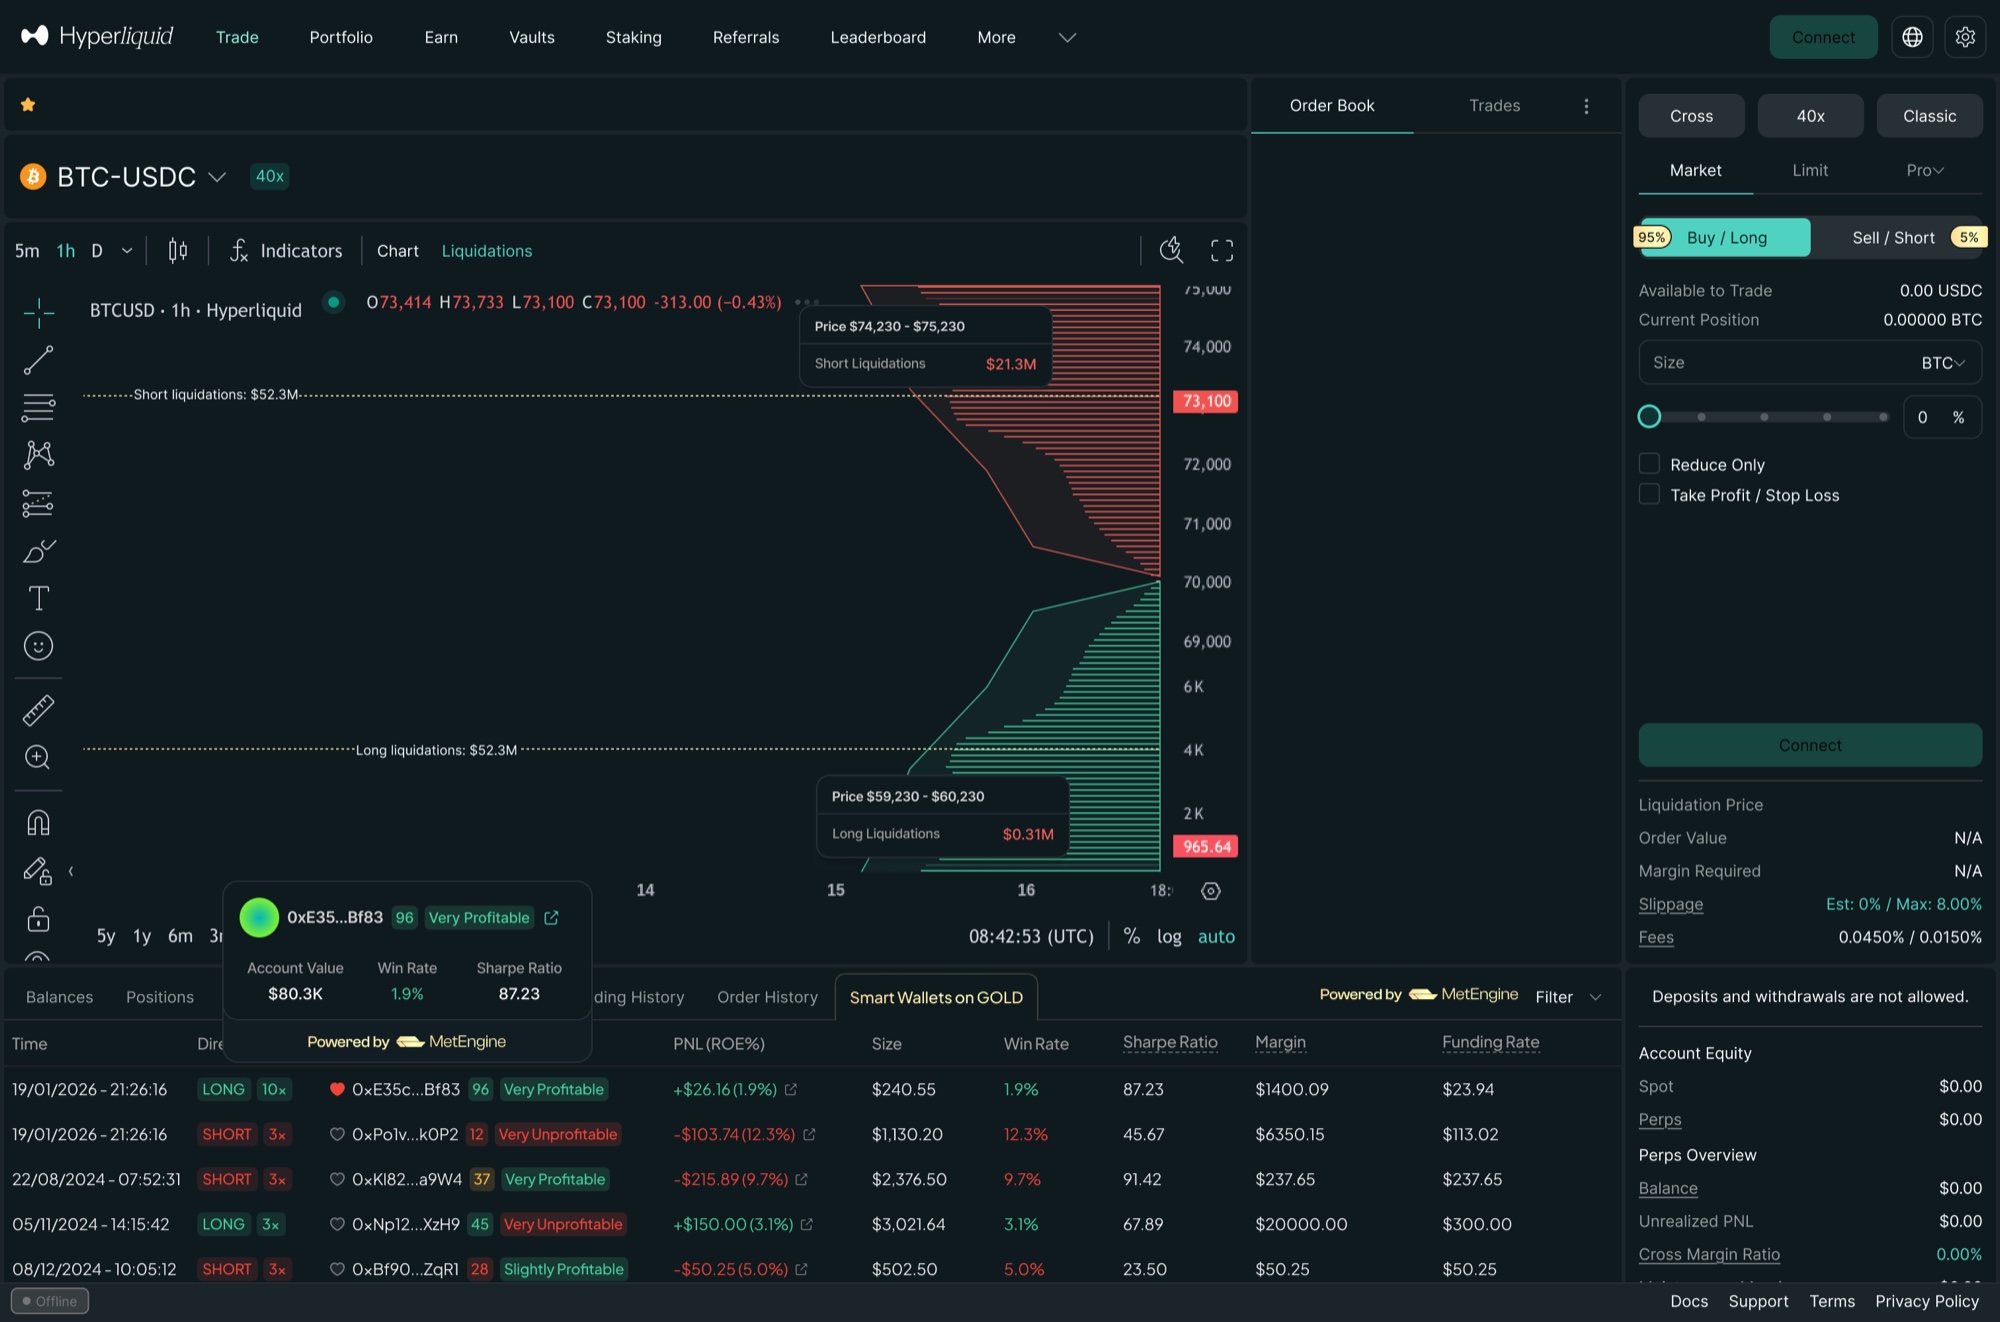Open the Fibonacci retracement tools
Viewport: 2000px width, 1322px height.
click(38, 407)
